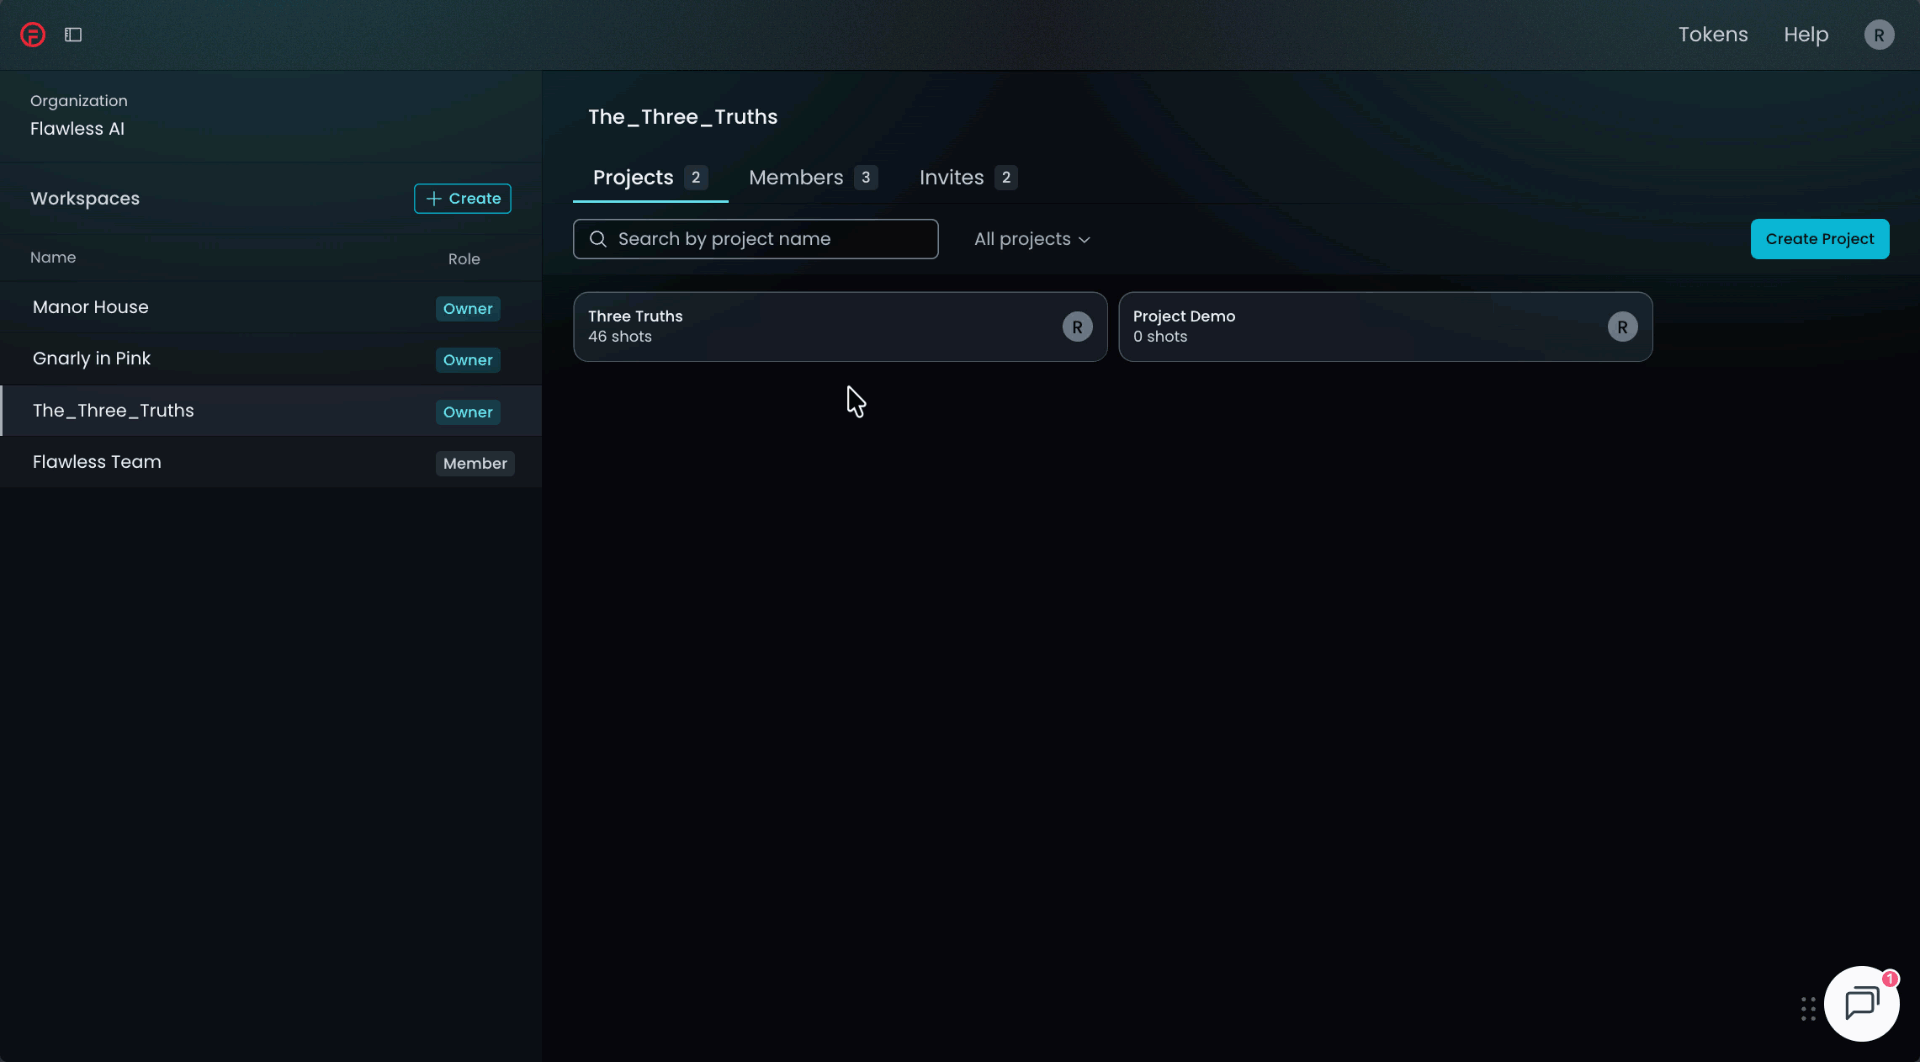The image size is (1920, 1062).
Task: Click the R avatar on Project Demo card
Action: click(x=1622, y=327)
